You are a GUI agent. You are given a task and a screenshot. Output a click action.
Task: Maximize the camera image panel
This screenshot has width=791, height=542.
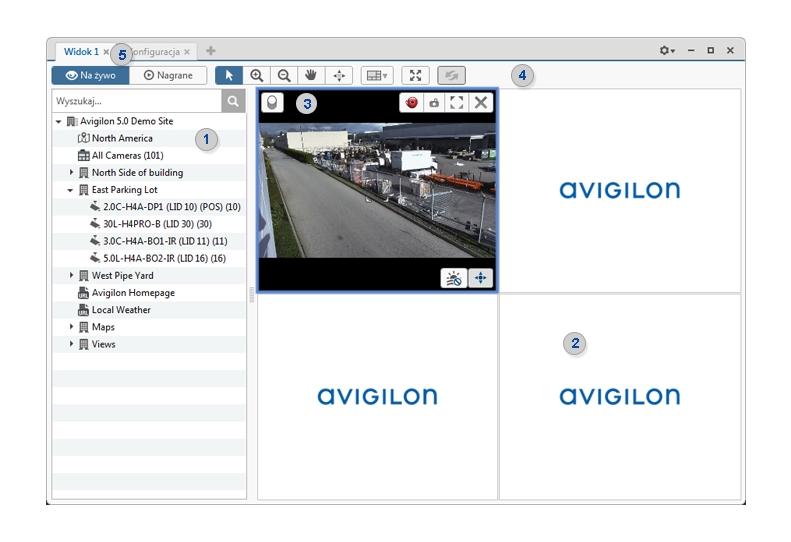click(457, 102)
